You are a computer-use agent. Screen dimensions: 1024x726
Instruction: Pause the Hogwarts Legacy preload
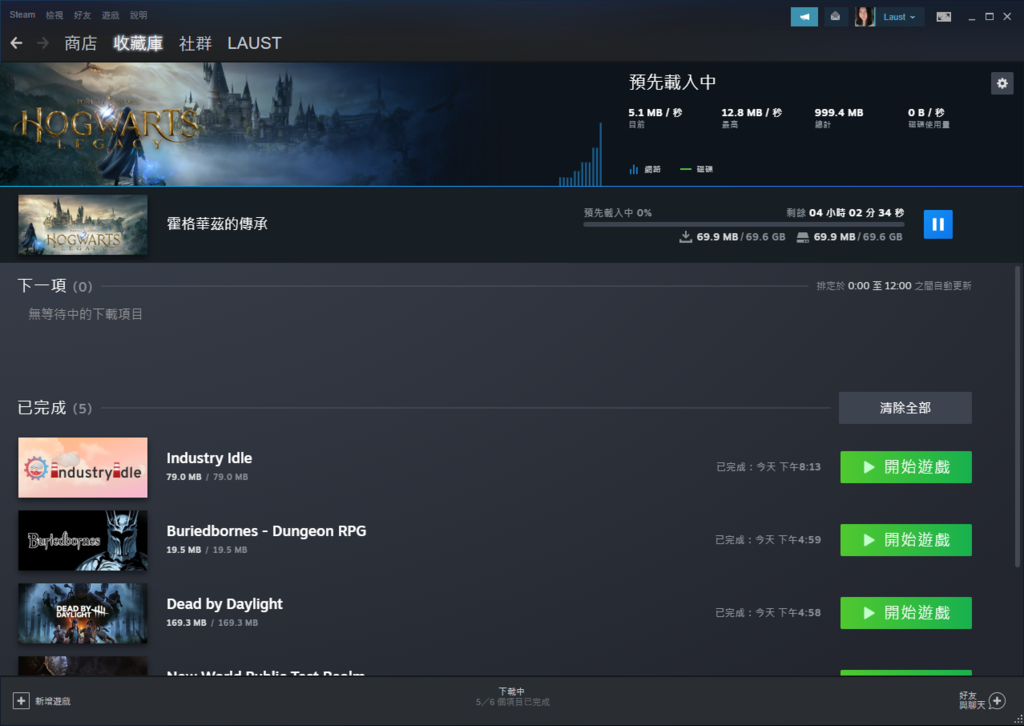click(938, 225)
